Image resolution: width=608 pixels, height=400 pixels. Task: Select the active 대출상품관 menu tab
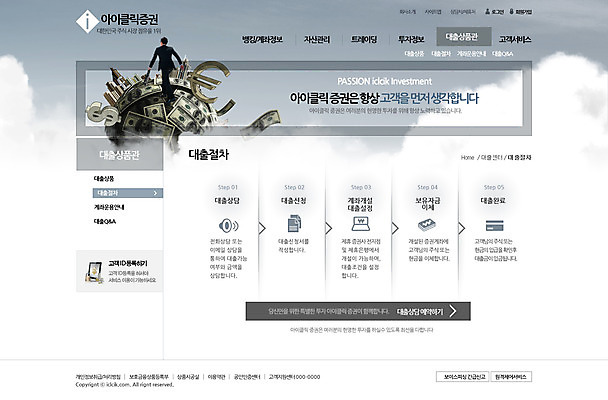(x=464, y=37)
